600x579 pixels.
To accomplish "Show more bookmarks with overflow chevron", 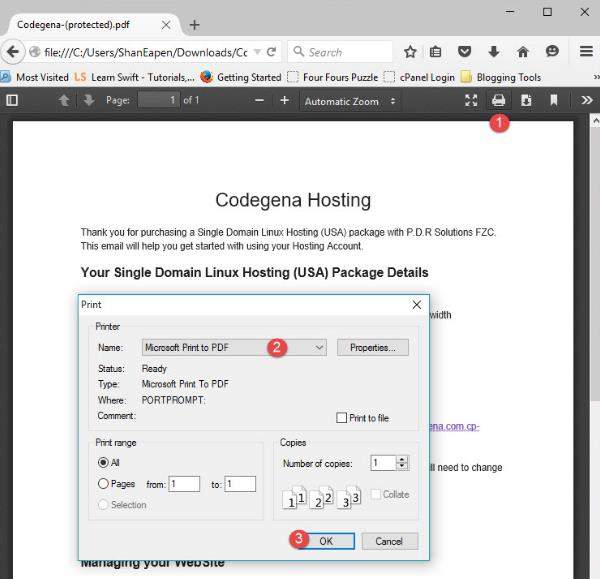I will coord(596,77).
